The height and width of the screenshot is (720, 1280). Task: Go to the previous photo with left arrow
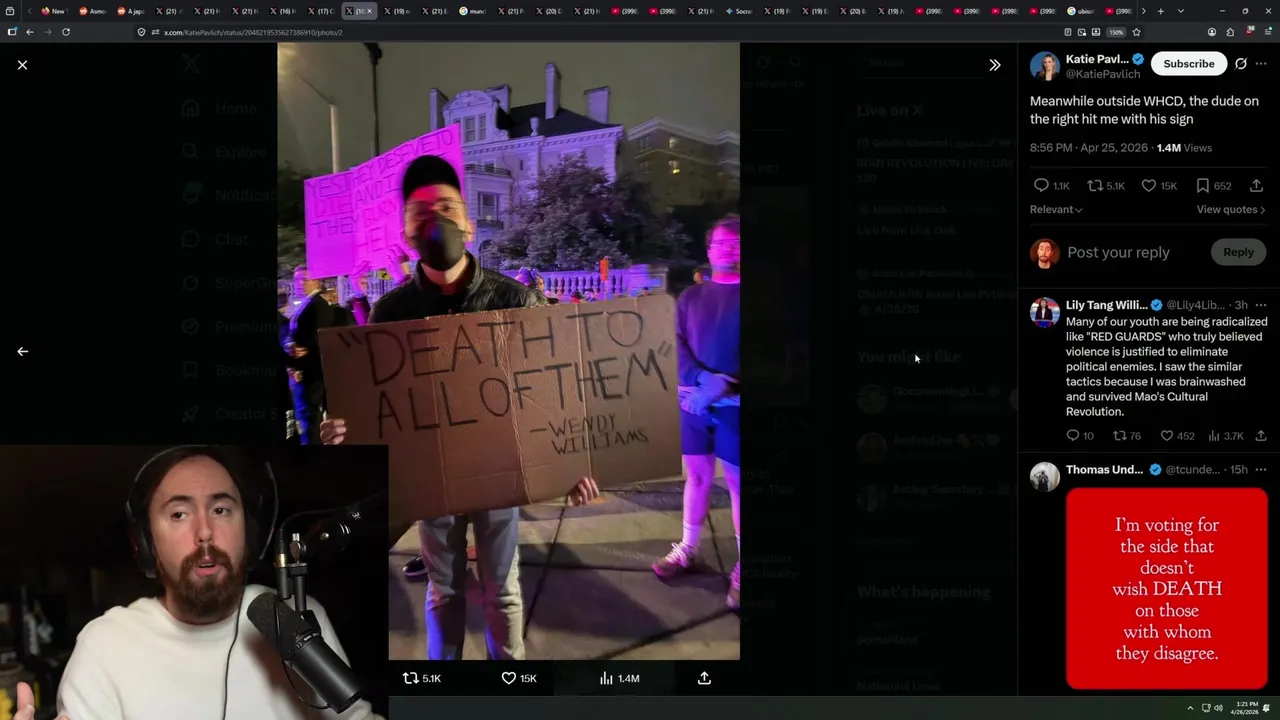point(22,351)
